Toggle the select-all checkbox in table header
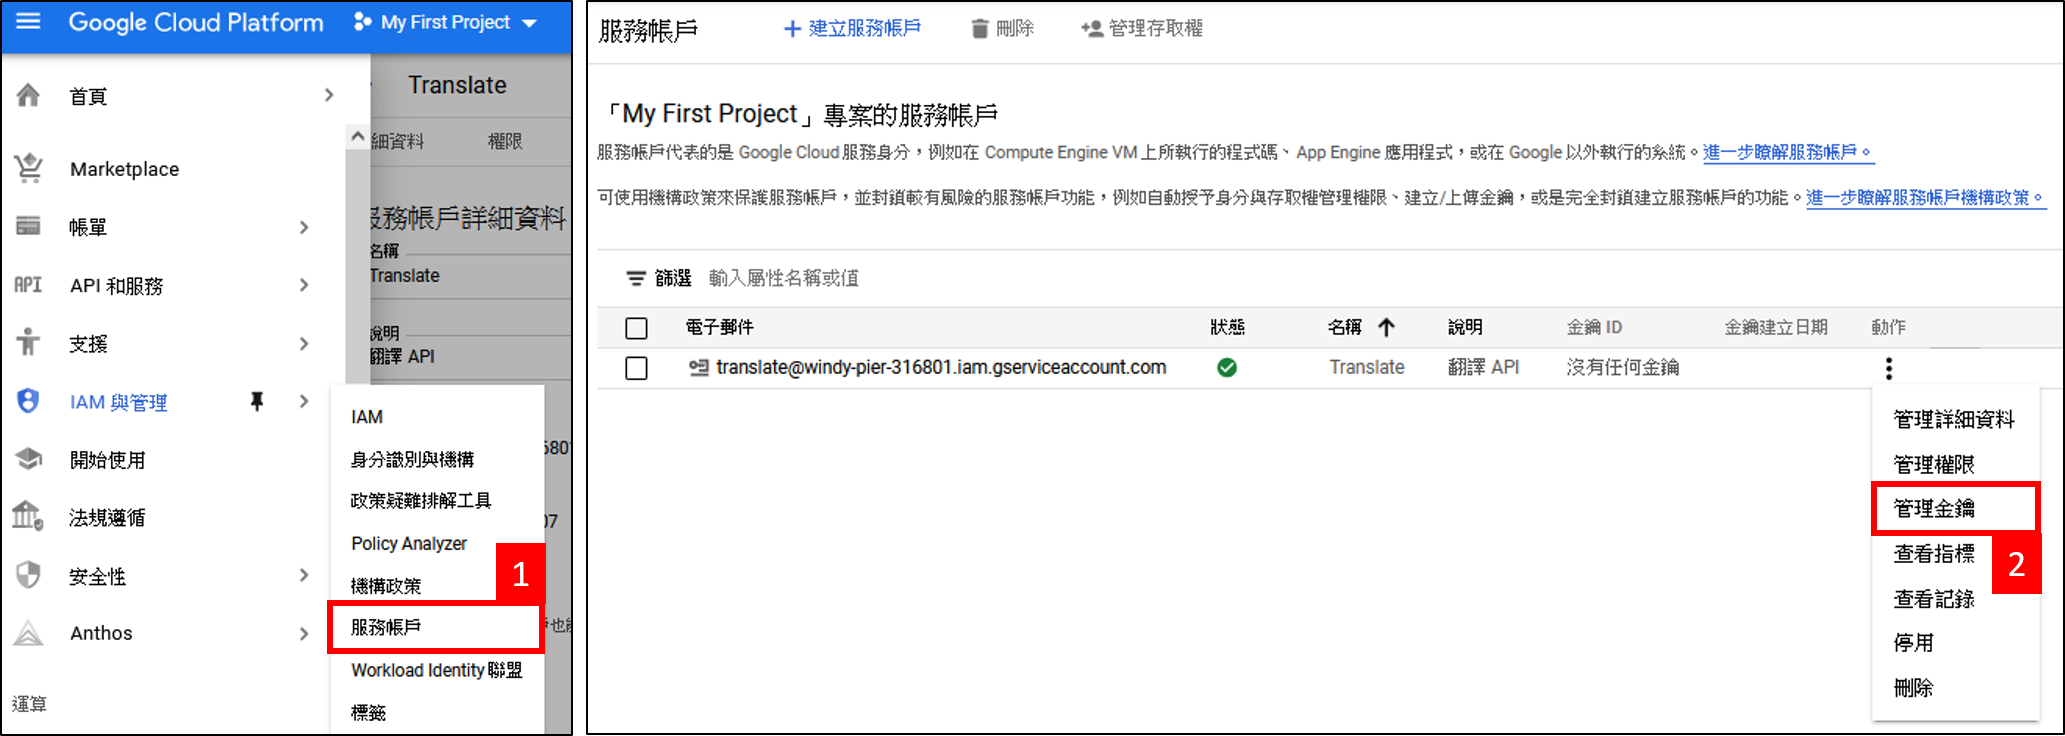This screenshot has height=736, width=2065. 636,328
